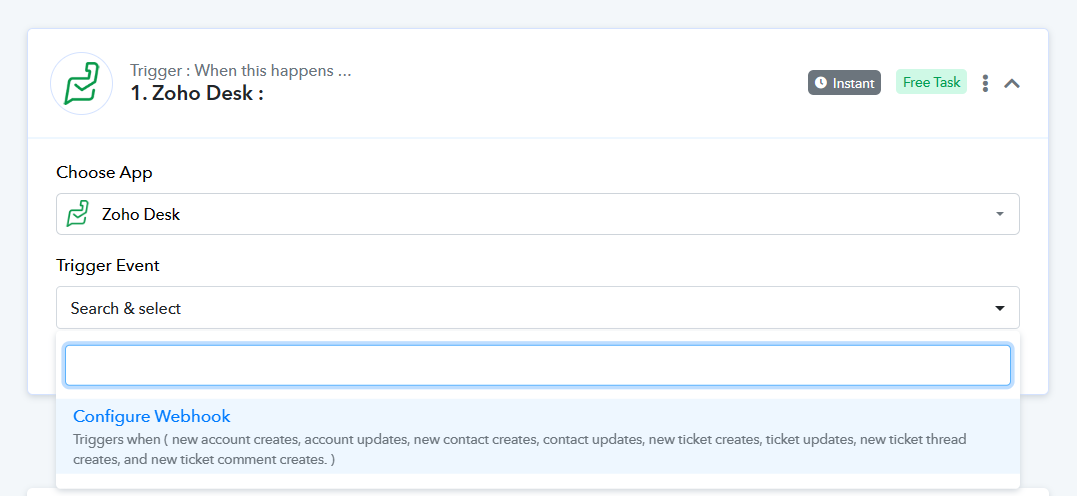This screenshot has width=1077, height=496.
Task: Collapse the trigger step with the up chevron
Action: click(x=1012, y=83)
